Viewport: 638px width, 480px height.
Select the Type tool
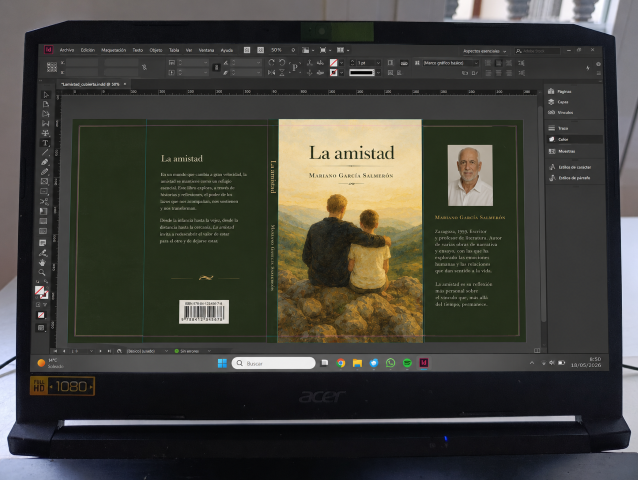(45, 143)
